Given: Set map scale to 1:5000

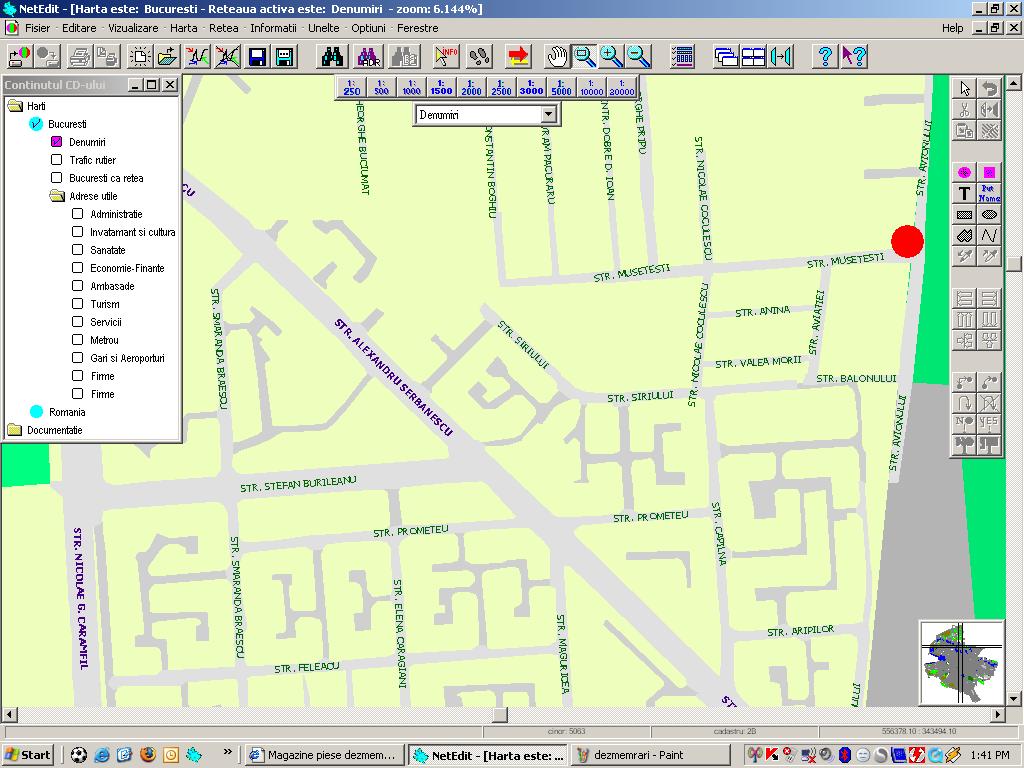Looking at the screenshot, I should coord(561,87).
